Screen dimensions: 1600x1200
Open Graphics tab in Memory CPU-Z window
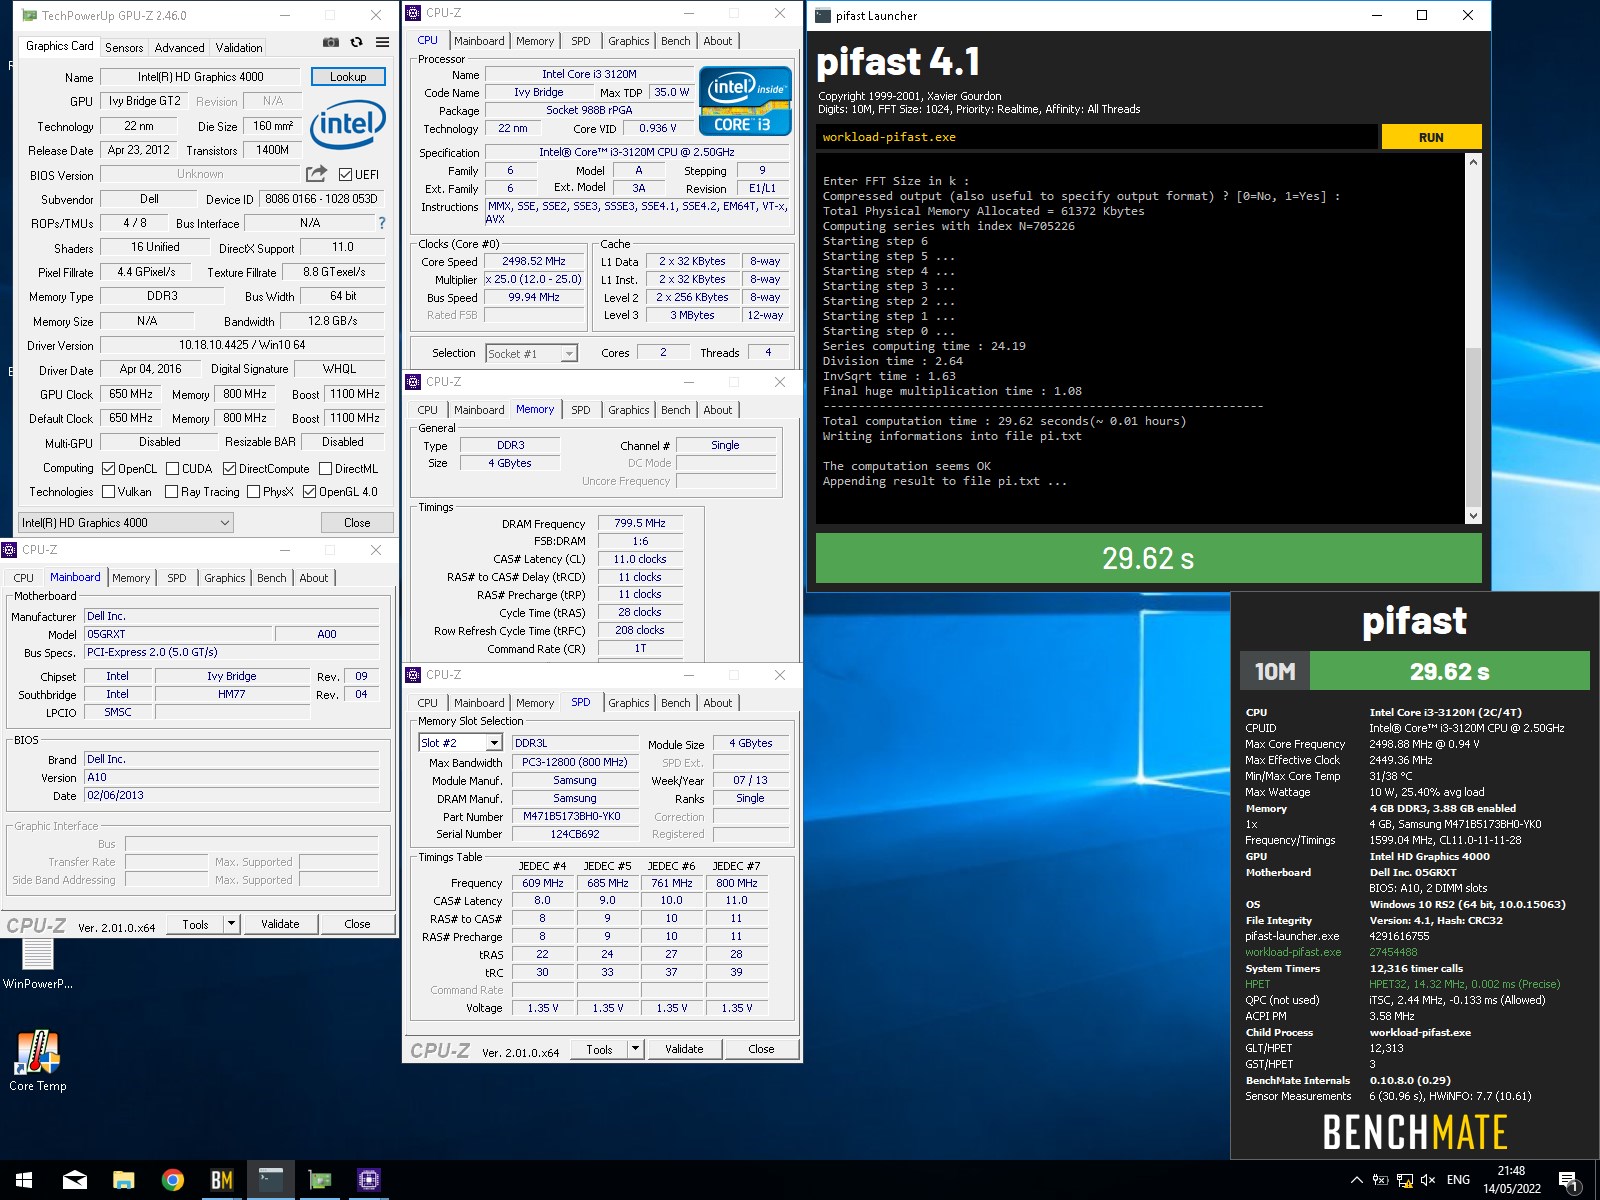(629, 410)
